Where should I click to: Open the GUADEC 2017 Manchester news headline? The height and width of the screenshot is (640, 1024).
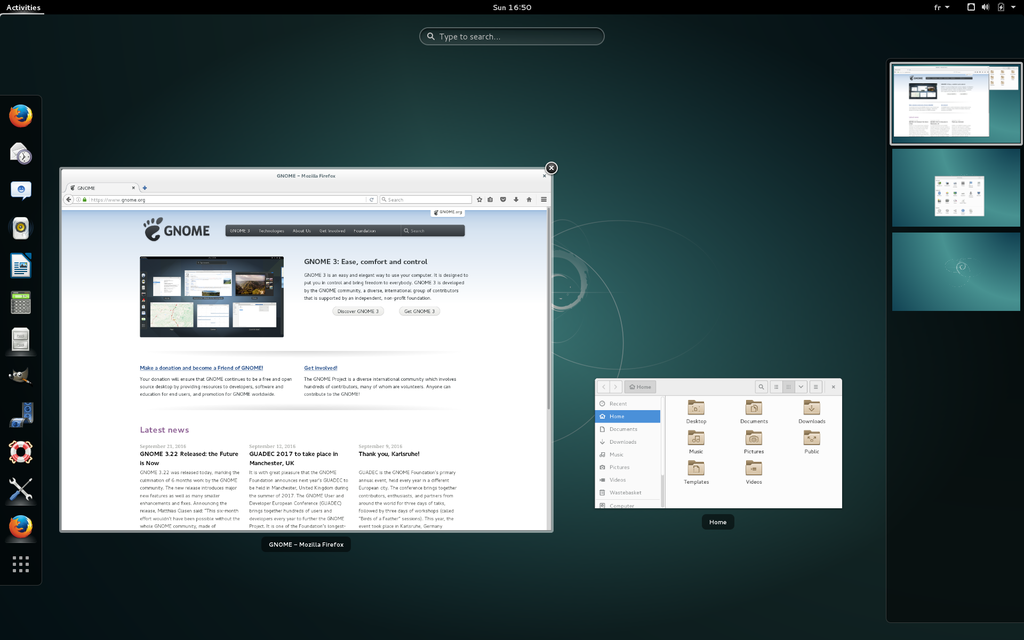tap(293, 458)
